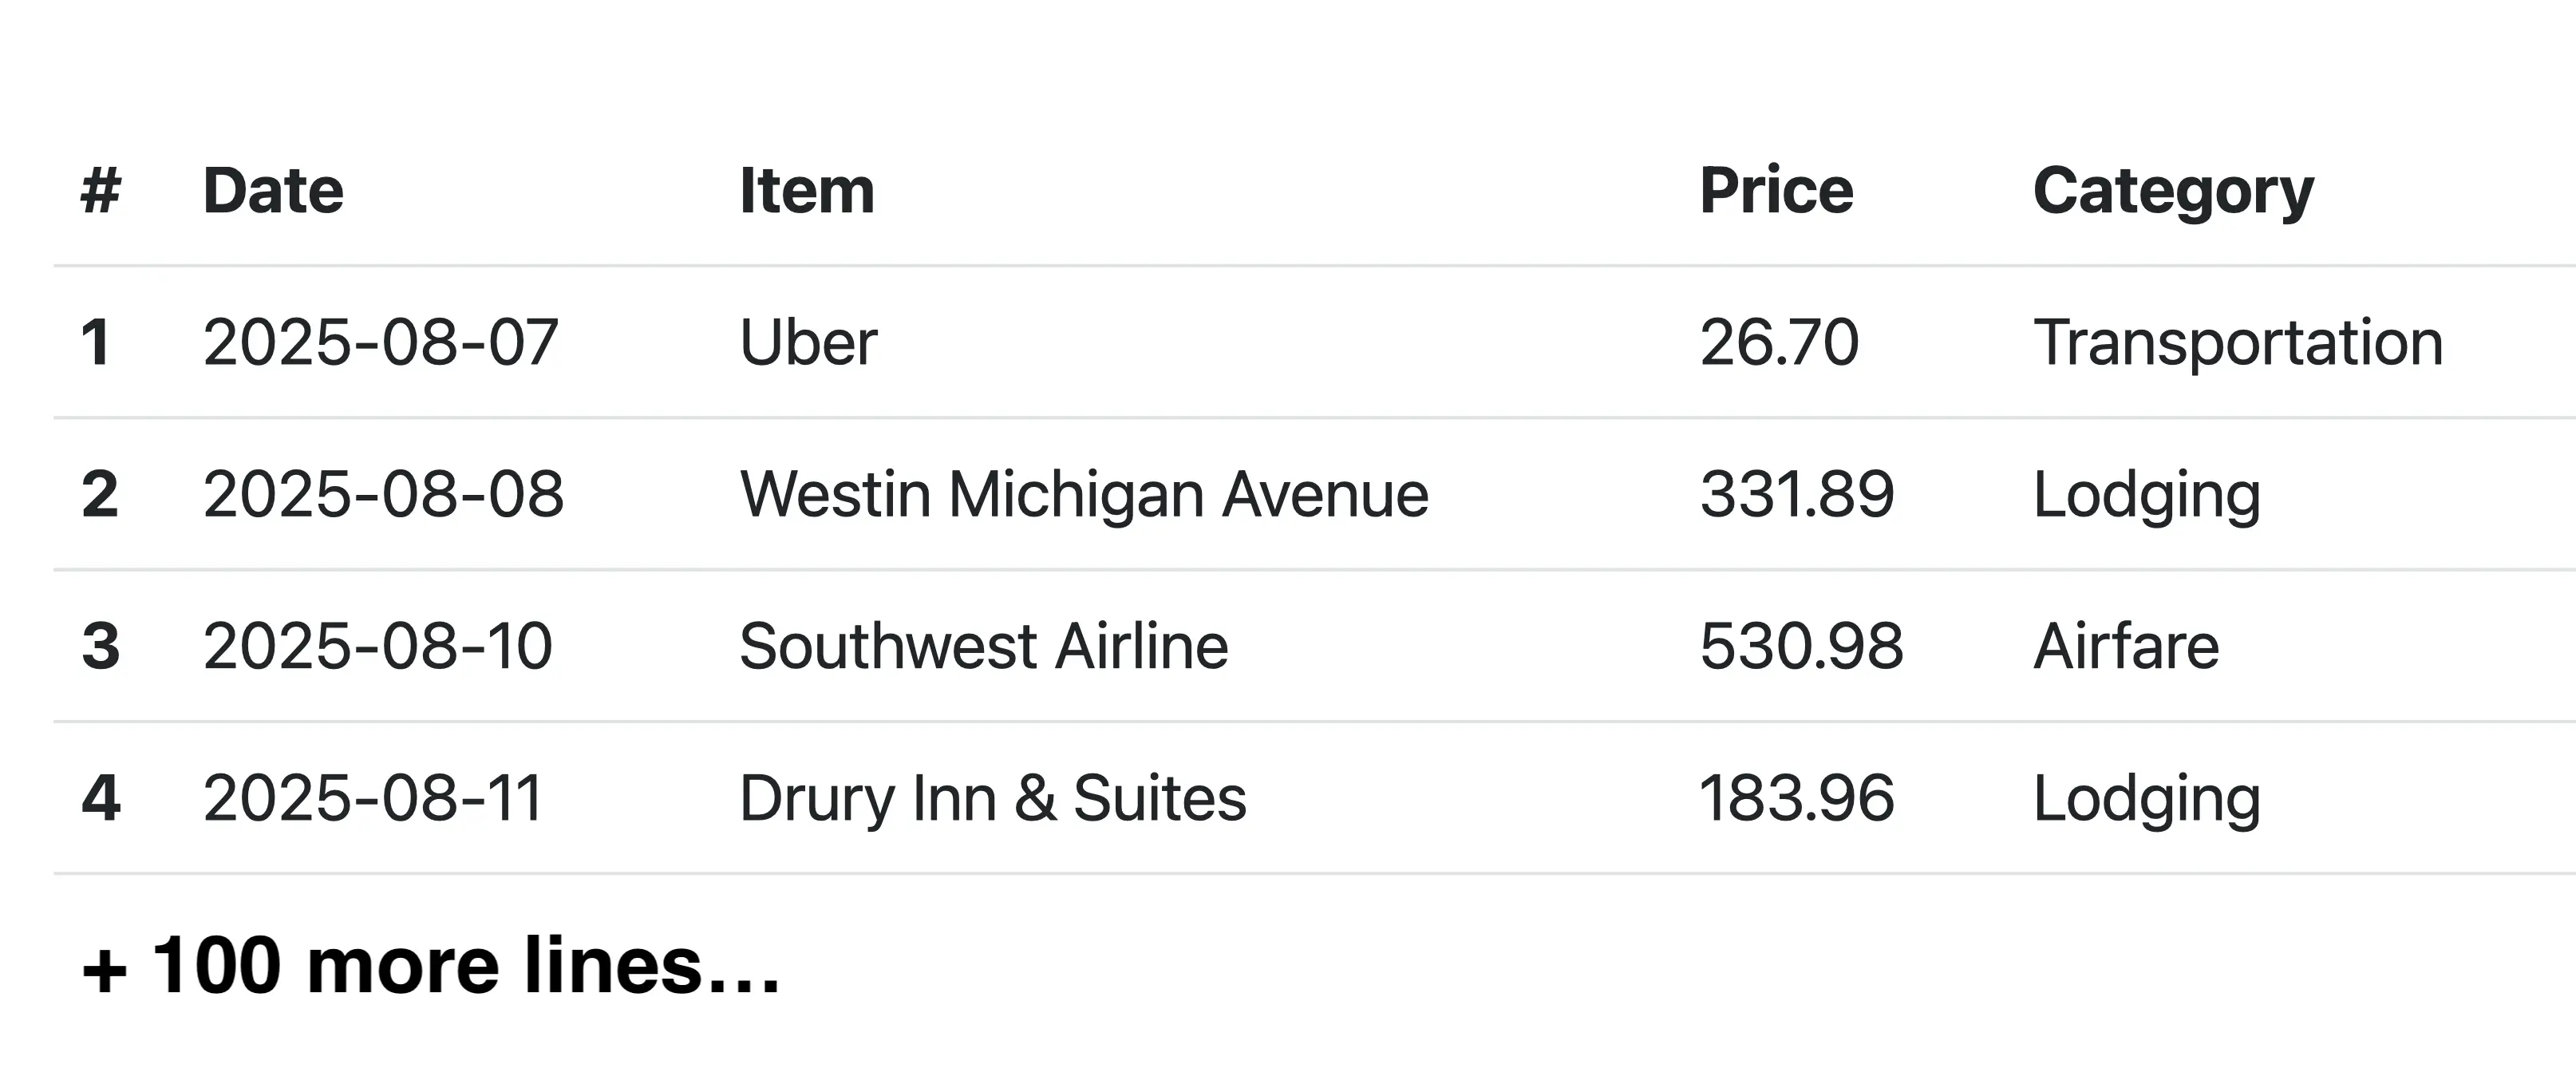This screenshot has width=2576, height=1084.
Task: Select the 26.70 price cell
Action: click(1779, 342)
